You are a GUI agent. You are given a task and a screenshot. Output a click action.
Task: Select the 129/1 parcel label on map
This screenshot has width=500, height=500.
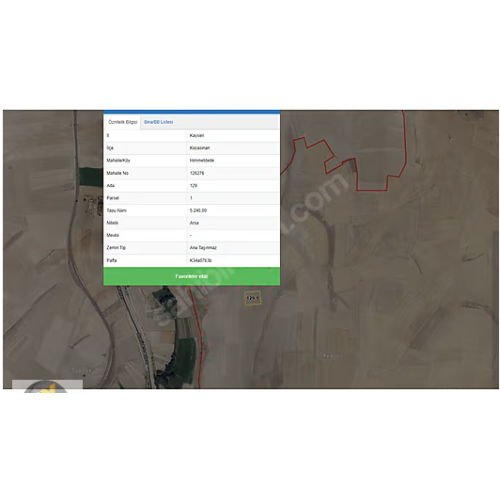click(x=252, y=298)
